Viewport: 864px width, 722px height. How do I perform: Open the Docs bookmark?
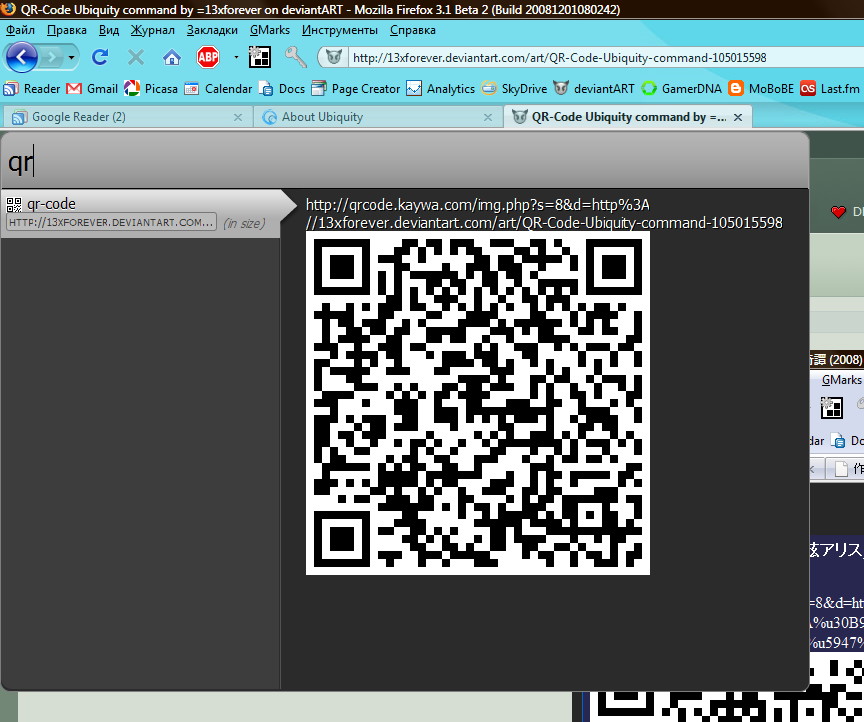282,89
